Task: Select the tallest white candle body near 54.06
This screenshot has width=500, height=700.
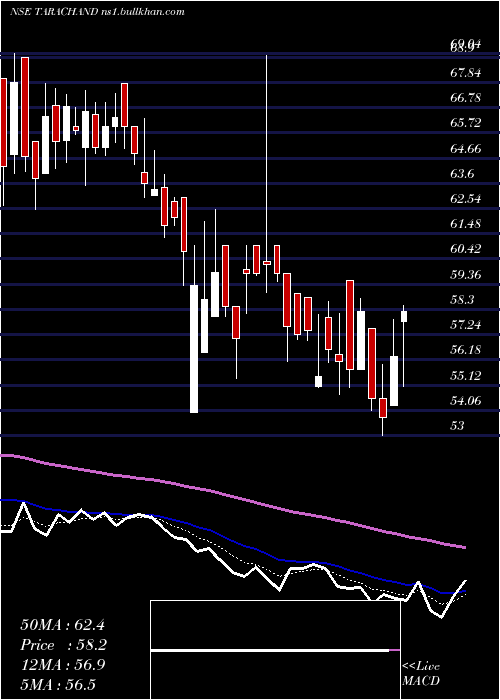Action: (x=194, y=349)
